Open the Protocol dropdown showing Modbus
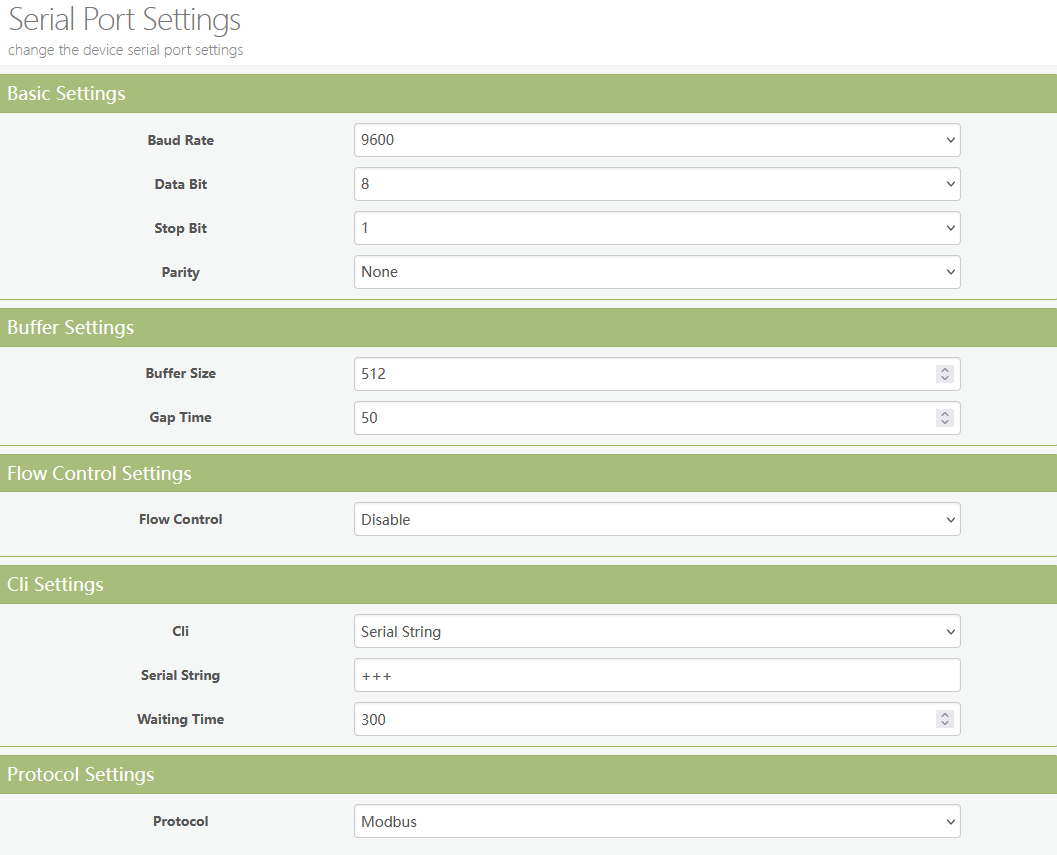This screenshot has width=1057, height=855. pos(656,822)
